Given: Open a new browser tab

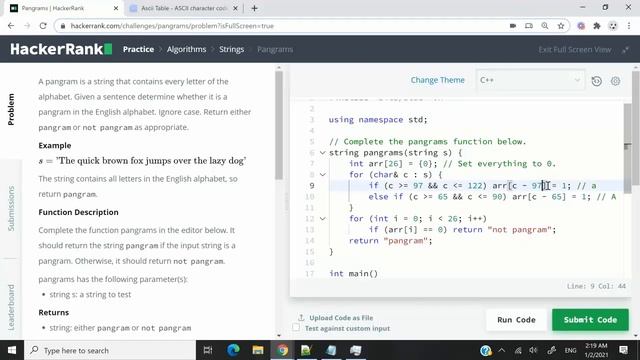Looking at the screenshot, I should tap(254, 8).
